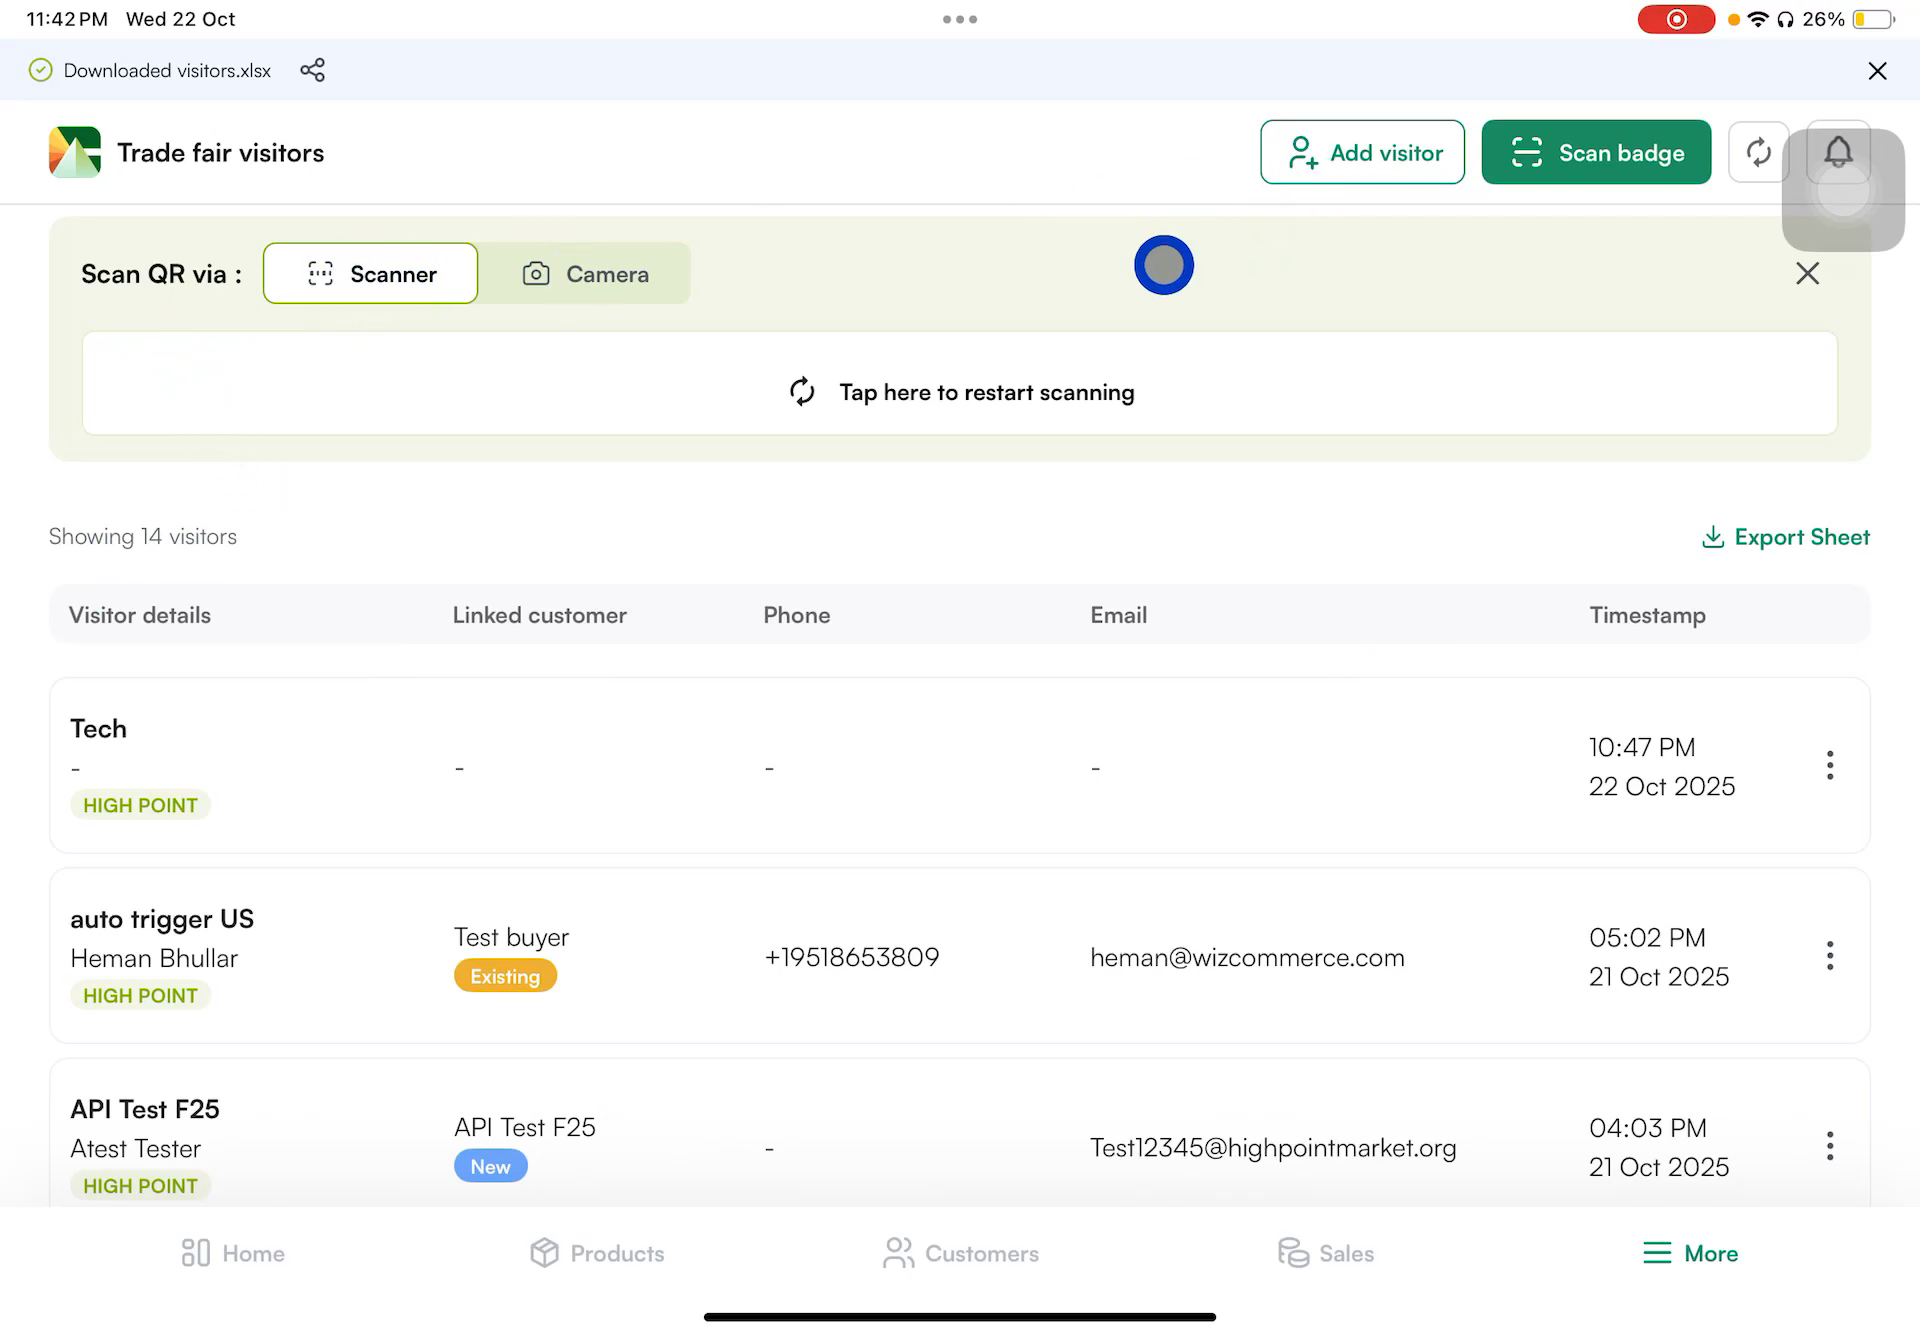The image size is (1920, 1334).
Task: Open the More menu at bottom right
Action: [1690, 1253]
